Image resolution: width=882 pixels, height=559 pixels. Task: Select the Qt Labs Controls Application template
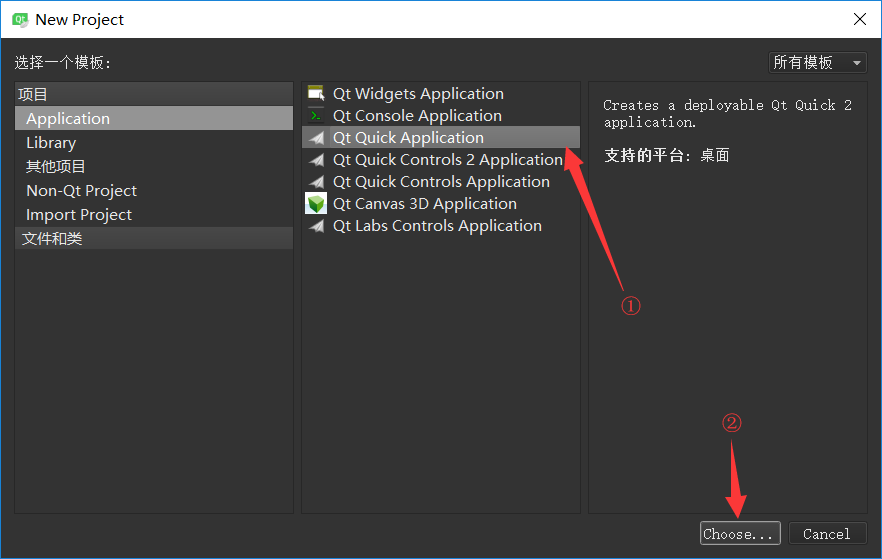pyautogui.click(x=440, y=226)
